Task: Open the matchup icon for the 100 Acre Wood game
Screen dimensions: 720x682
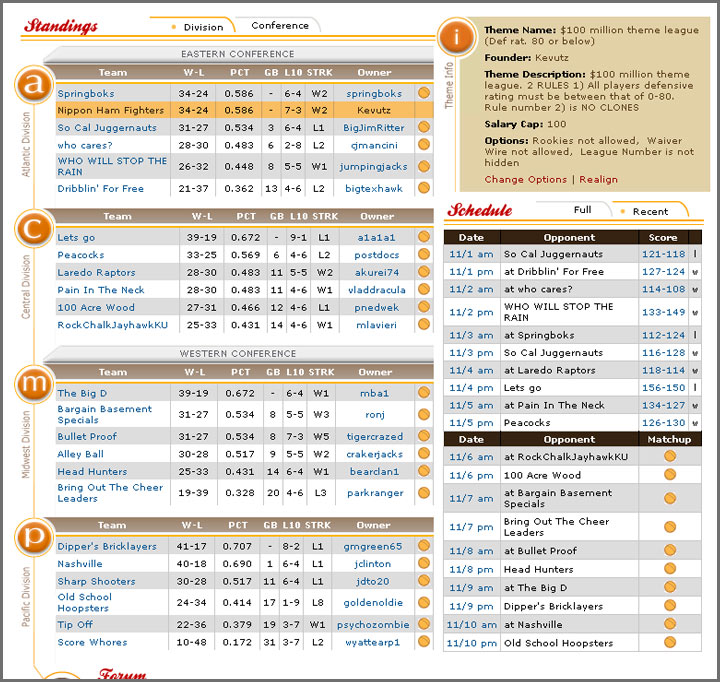Action: [669, 476]
